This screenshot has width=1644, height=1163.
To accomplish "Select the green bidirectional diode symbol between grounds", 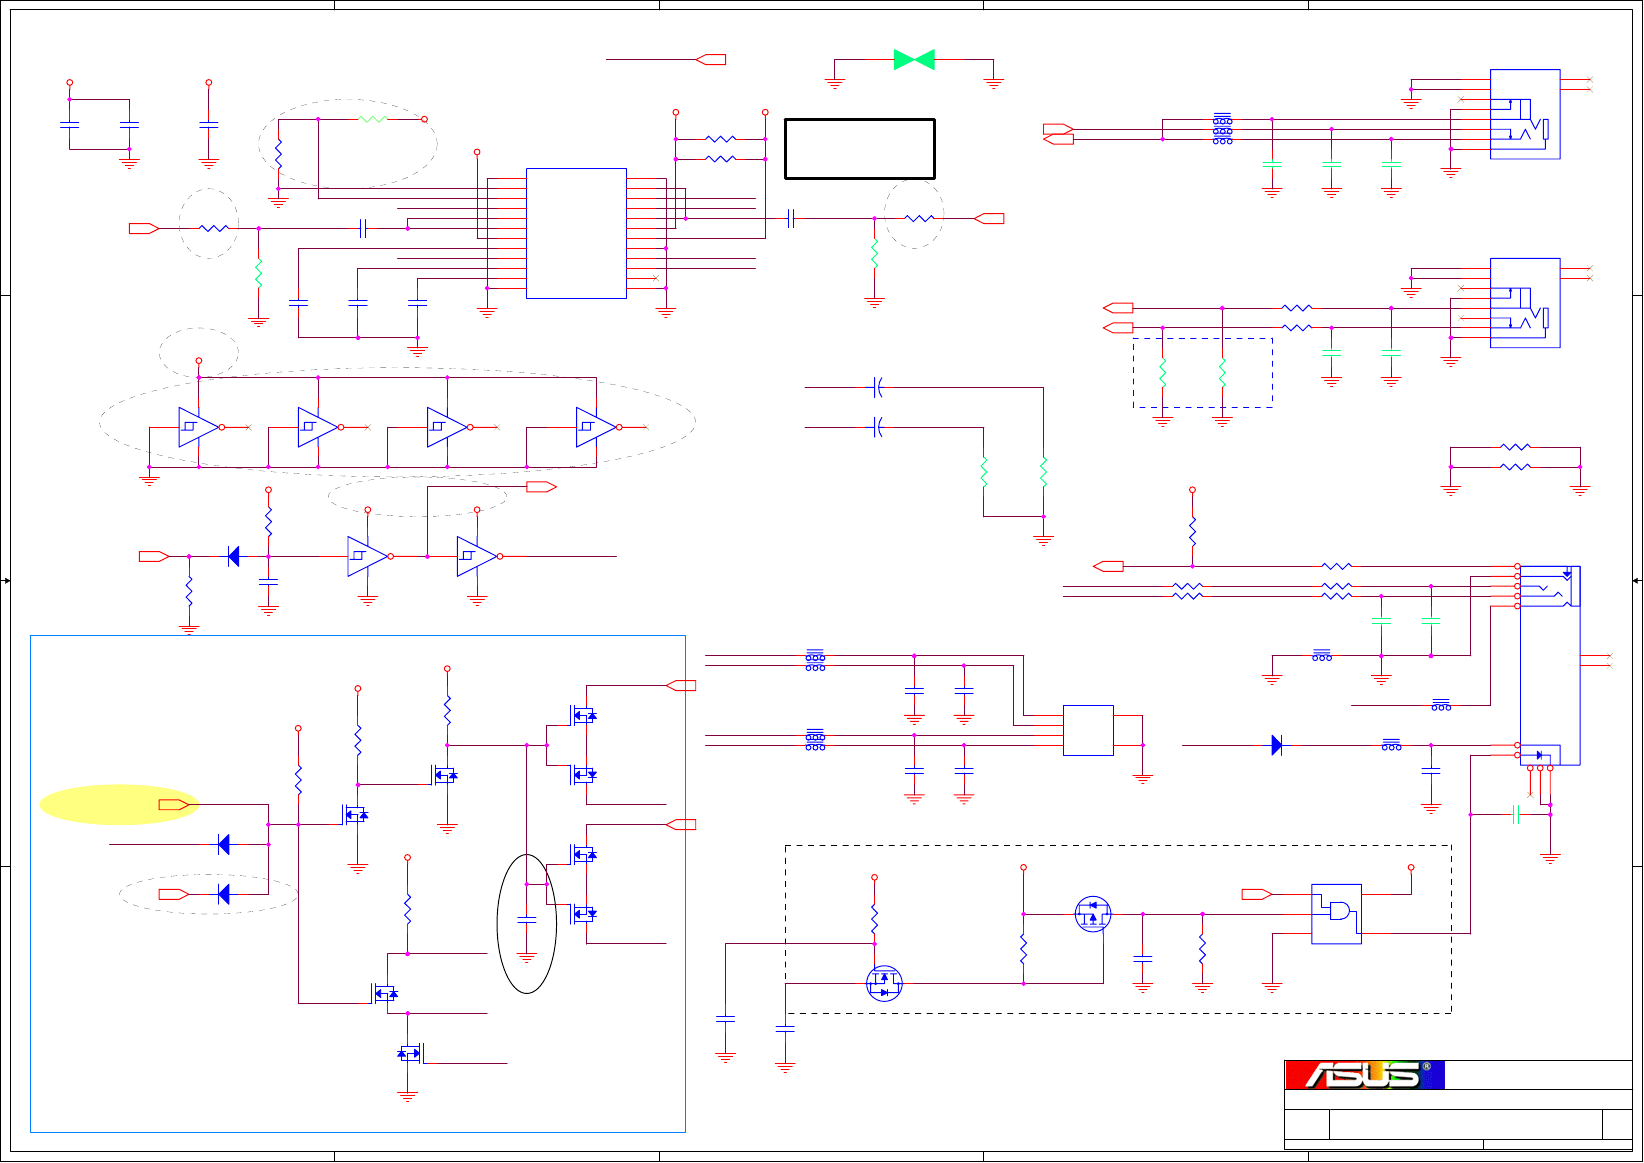I will coord(914,60).
